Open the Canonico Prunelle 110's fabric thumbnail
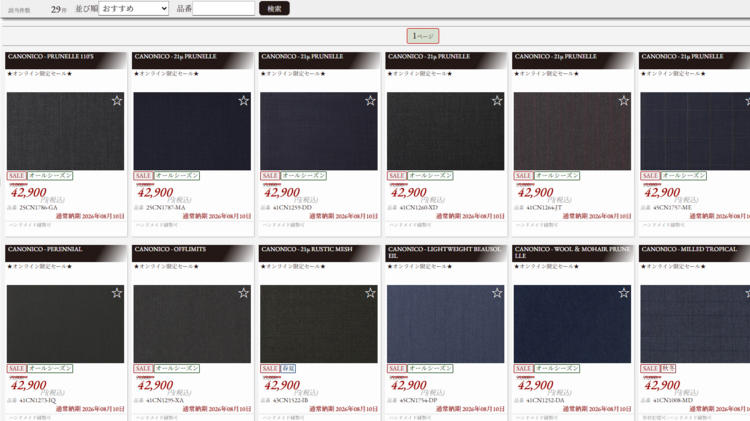 click(x=66, y=131)
